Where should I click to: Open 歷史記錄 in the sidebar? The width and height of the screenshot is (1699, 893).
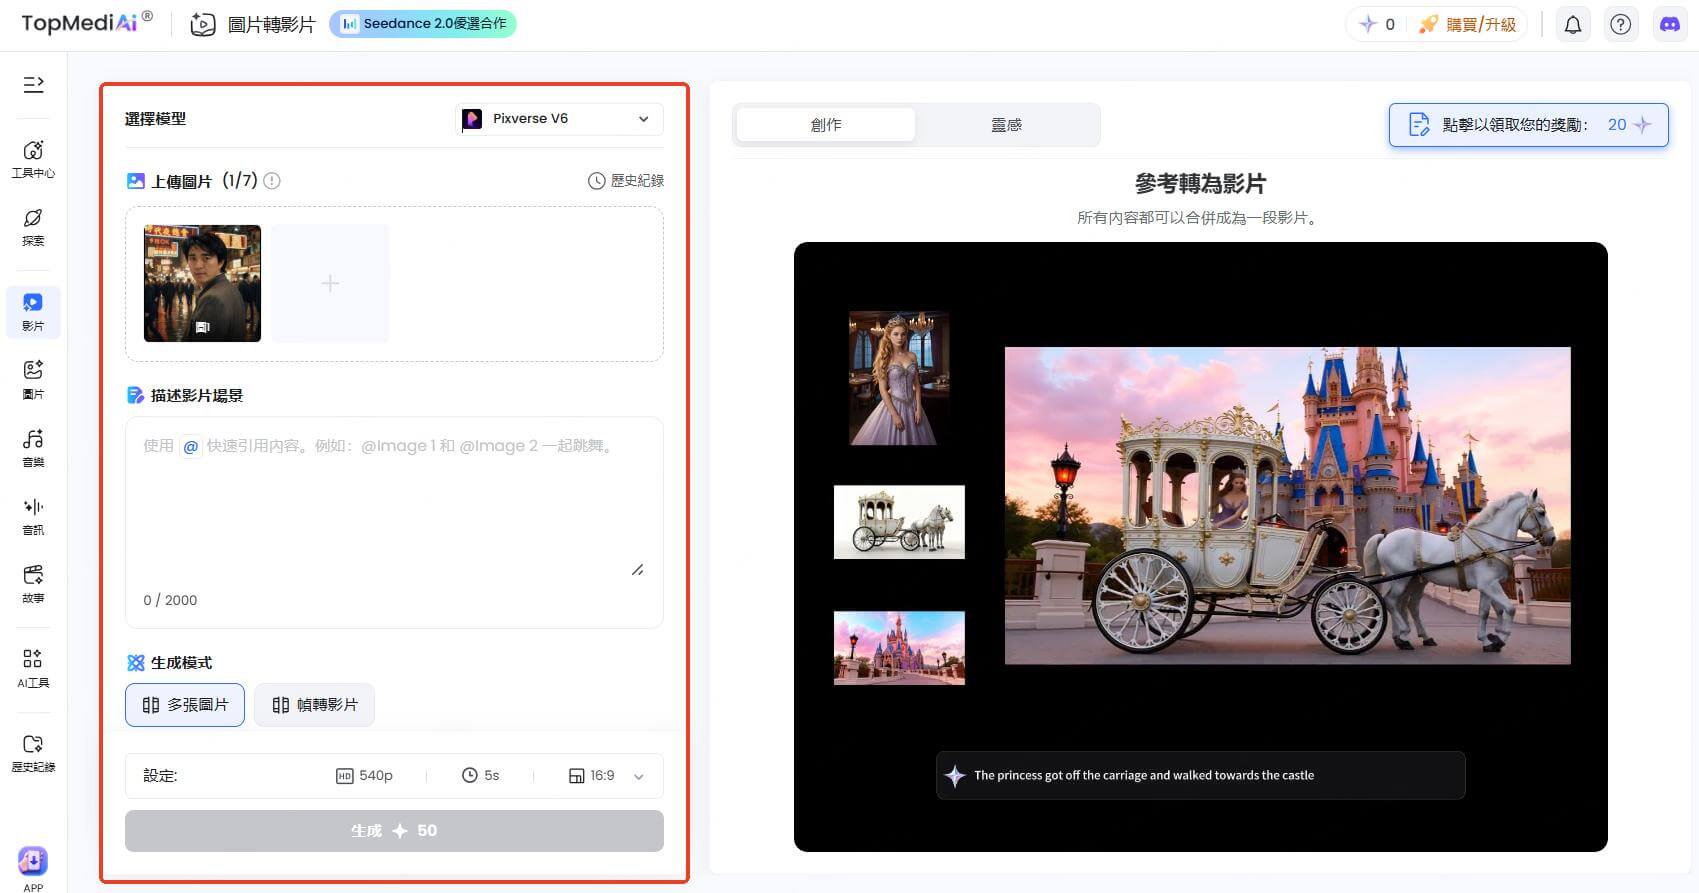point(33,753)
